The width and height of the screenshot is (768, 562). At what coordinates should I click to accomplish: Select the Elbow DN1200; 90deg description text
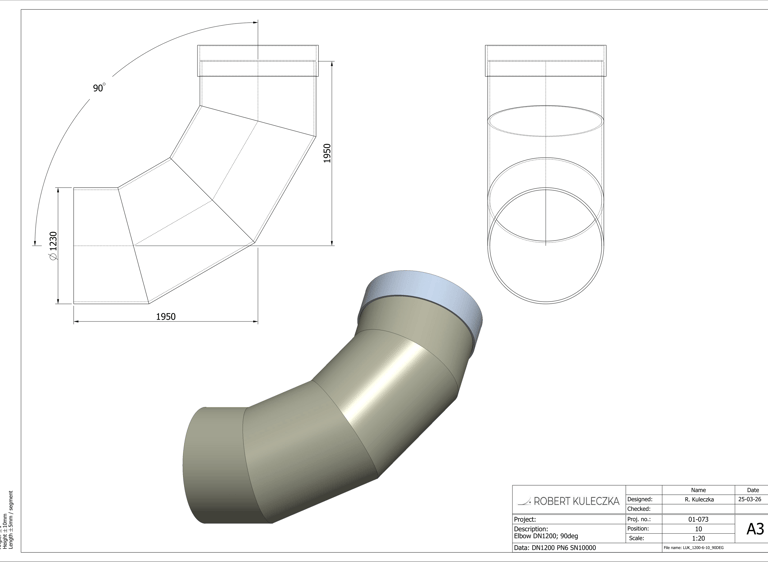[x=546, y=536]
